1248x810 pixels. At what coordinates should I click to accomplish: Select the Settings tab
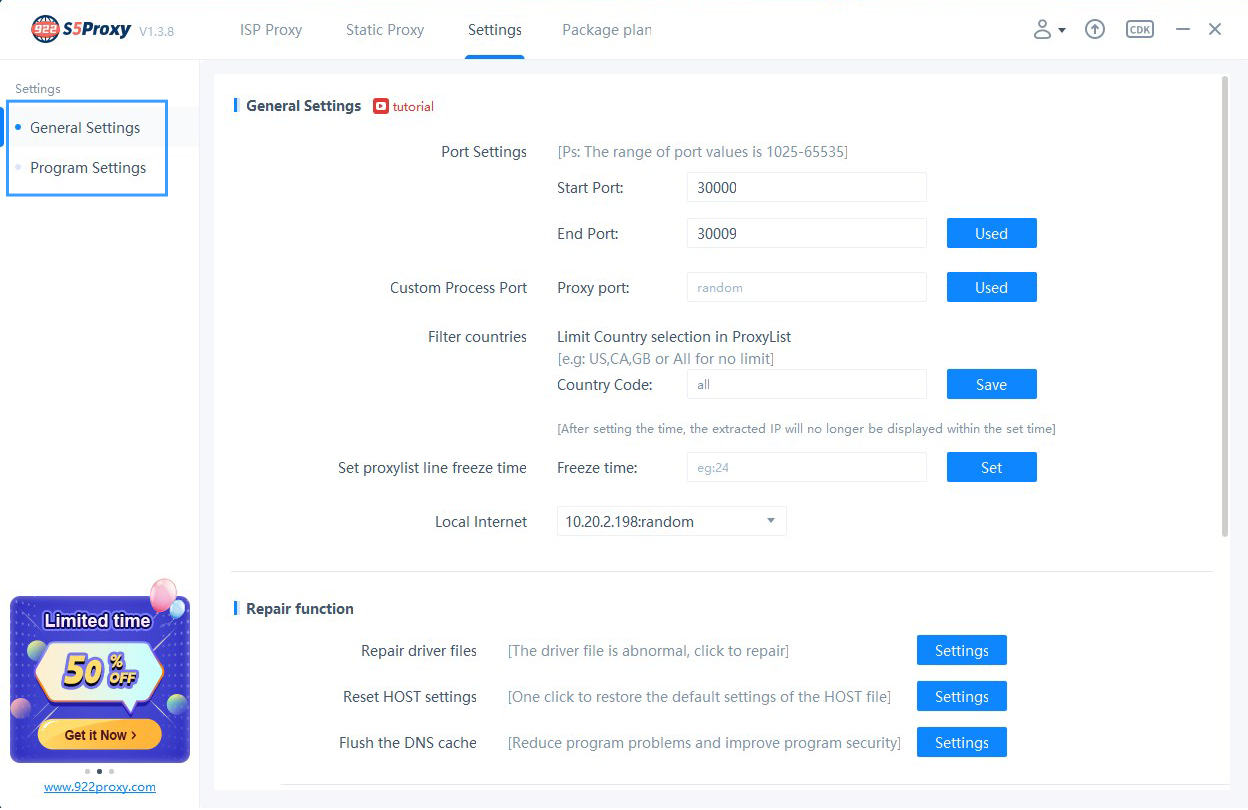tap(495, 30)
